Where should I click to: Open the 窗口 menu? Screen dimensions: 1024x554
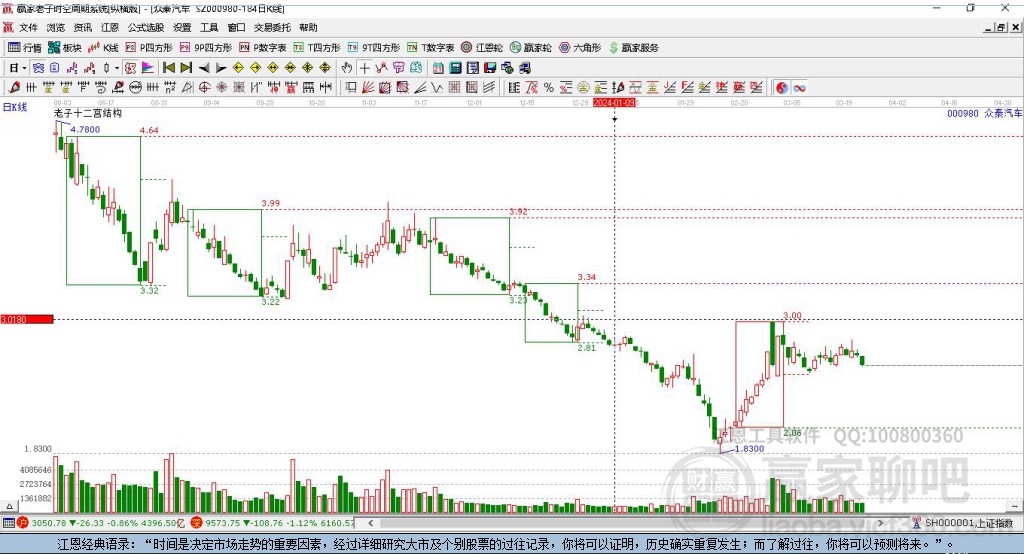(x=236, y=27)
